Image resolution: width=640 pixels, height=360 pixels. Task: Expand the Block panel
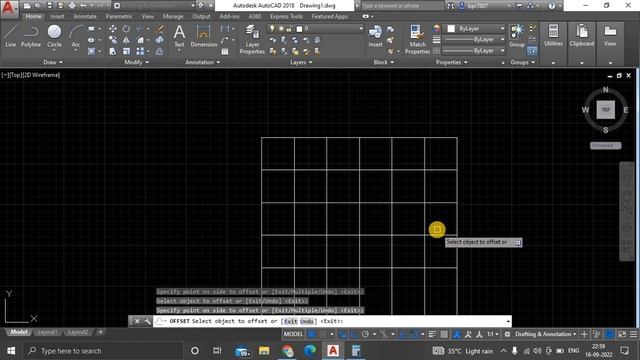click(384, 62)
